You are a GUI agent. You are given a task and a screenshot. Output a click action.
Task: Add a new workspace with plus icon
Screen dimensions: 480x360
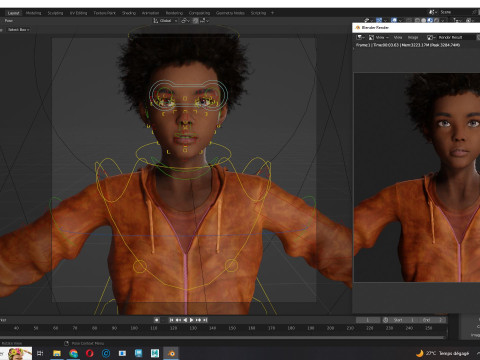pos(272,13)
